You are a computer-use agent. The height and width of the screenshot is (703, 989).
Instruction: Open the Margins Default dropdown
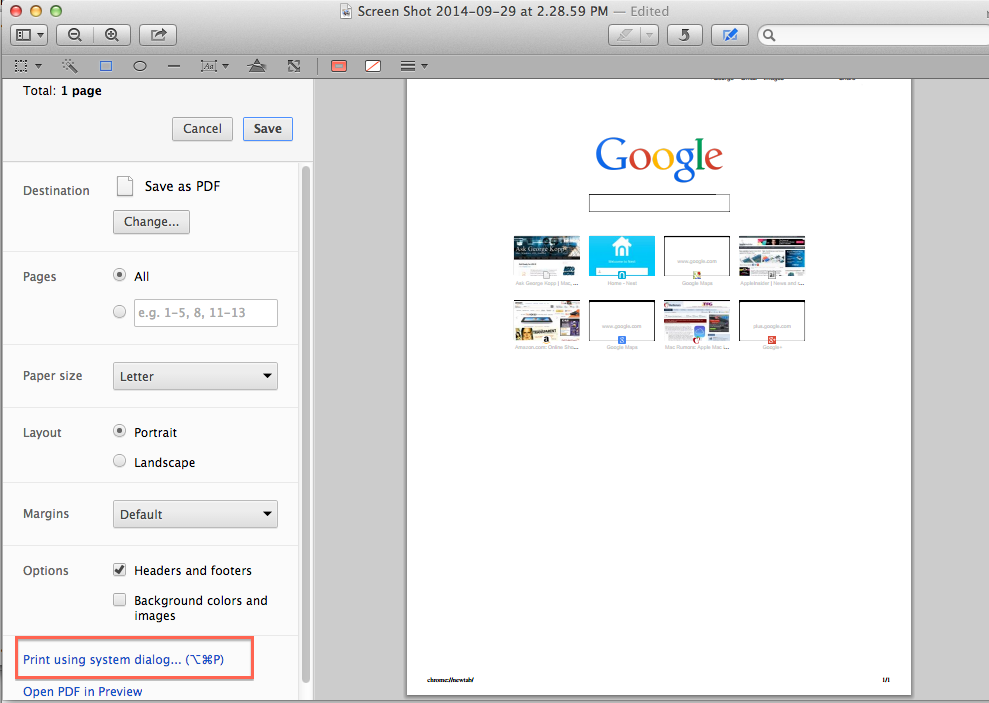196,514
